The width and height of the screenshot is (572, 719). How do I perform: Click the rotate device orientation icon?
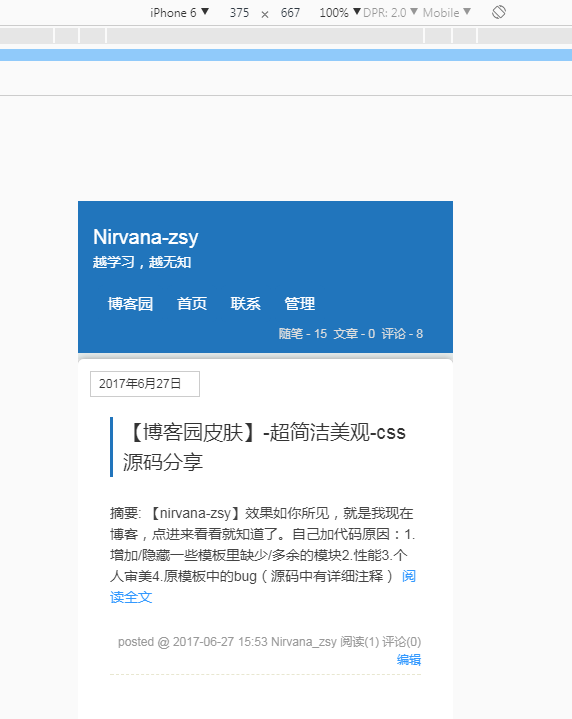[499, 12]
